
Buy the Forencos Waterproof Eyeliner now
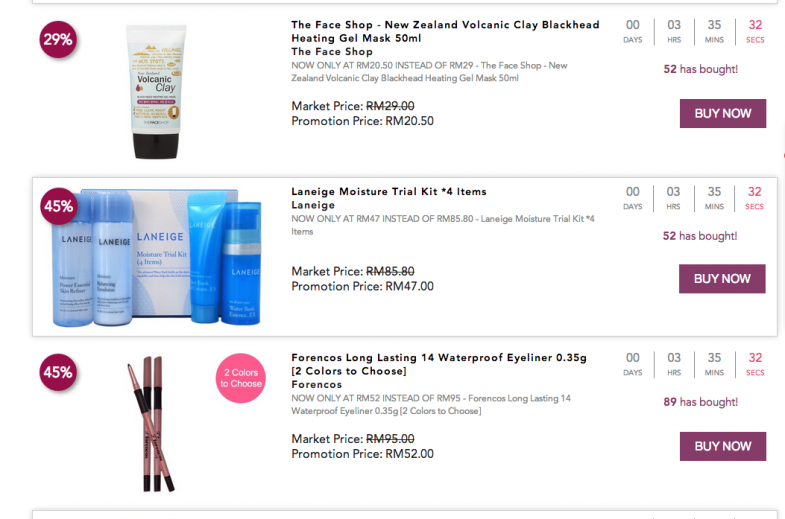click(722, 446)
